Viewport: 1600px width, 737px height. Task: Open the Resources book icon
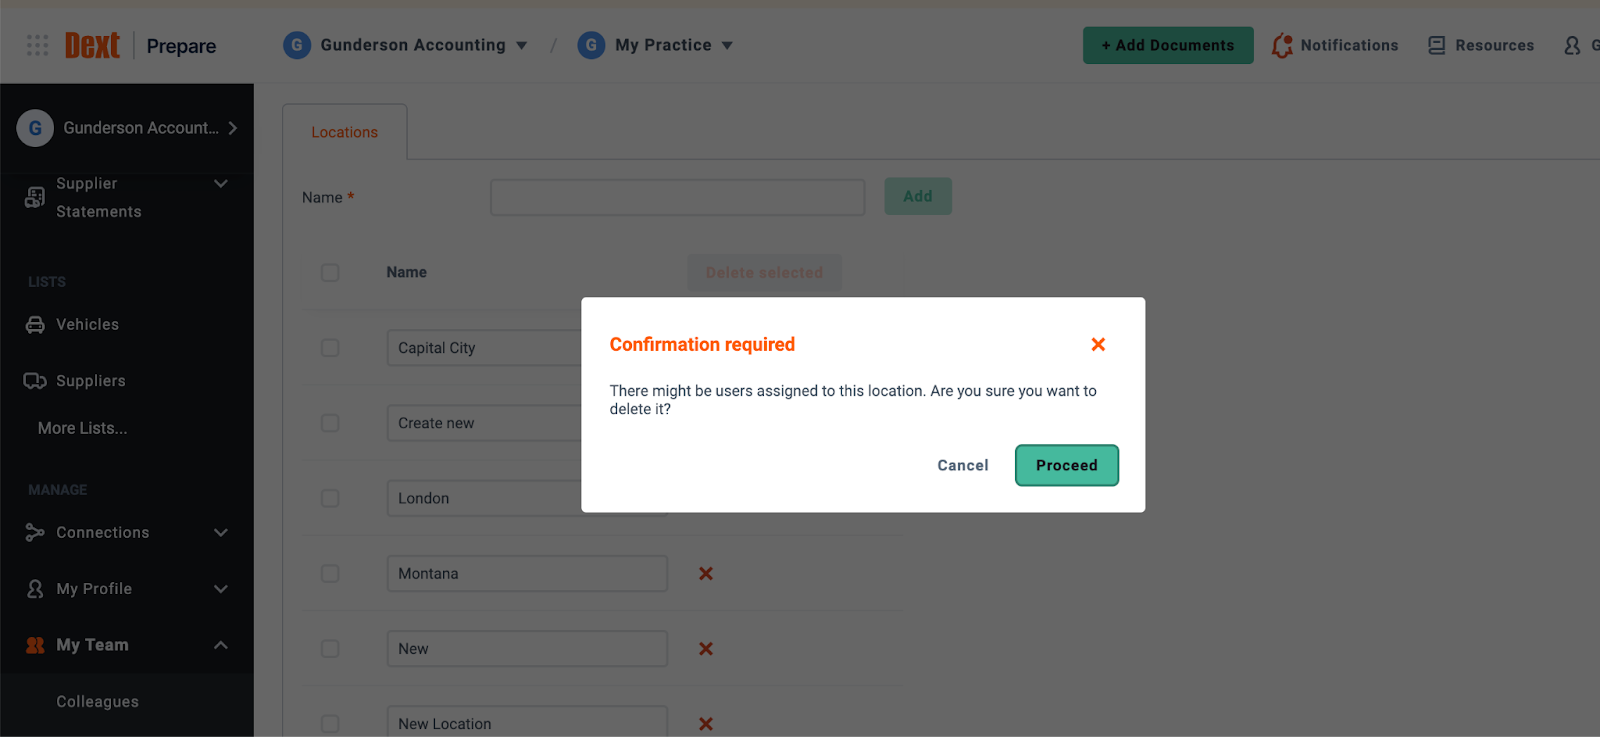1437,45
